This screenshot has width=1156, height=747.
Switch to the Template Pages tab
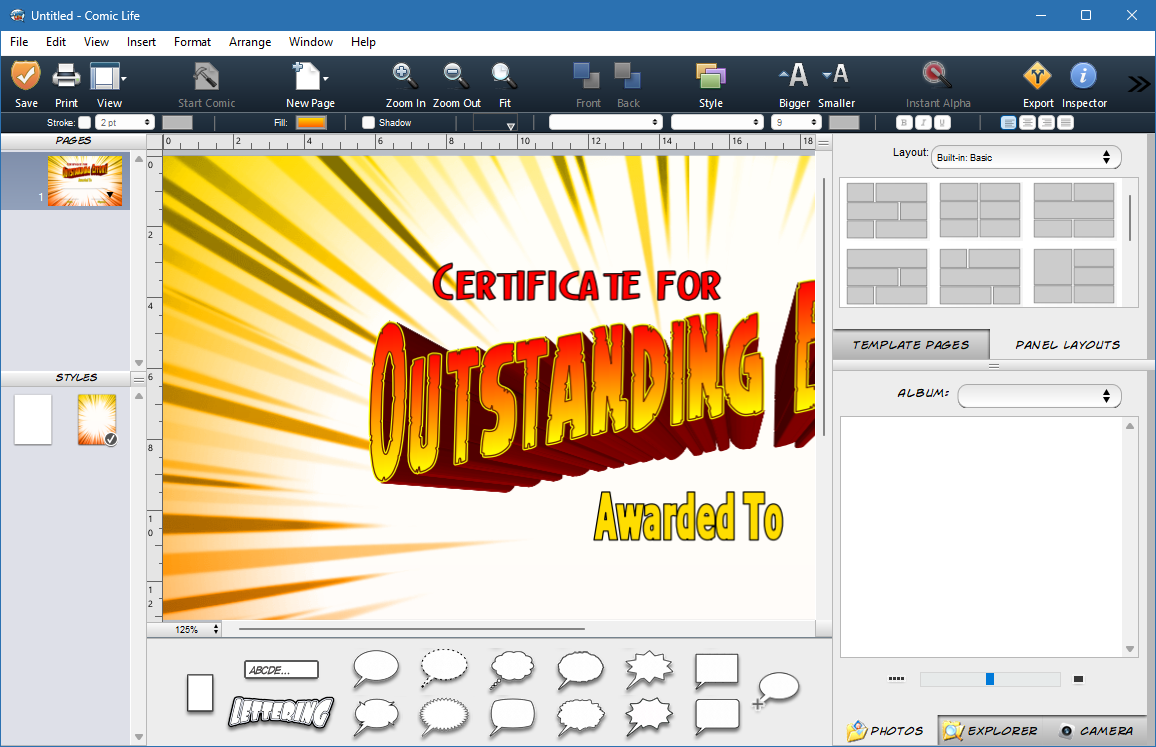tap(911, 344)
